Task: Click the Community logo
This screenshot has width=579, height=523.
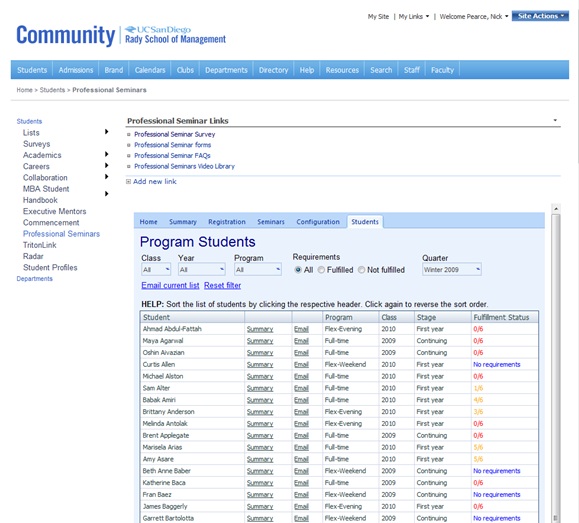Action: pos(65,35)
